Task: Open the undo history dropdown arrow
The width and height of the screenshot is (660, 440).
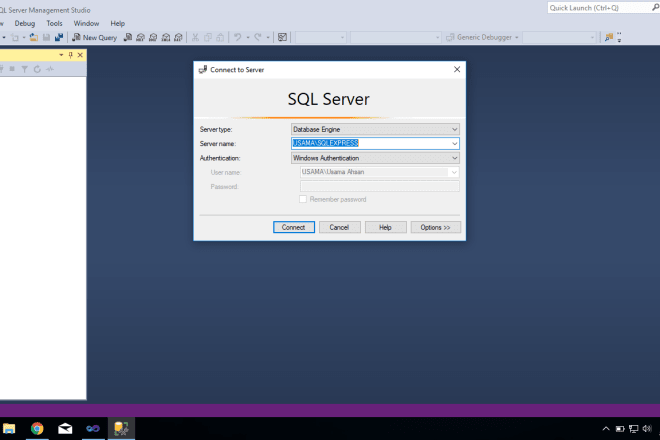Action: tap(248, 37)
